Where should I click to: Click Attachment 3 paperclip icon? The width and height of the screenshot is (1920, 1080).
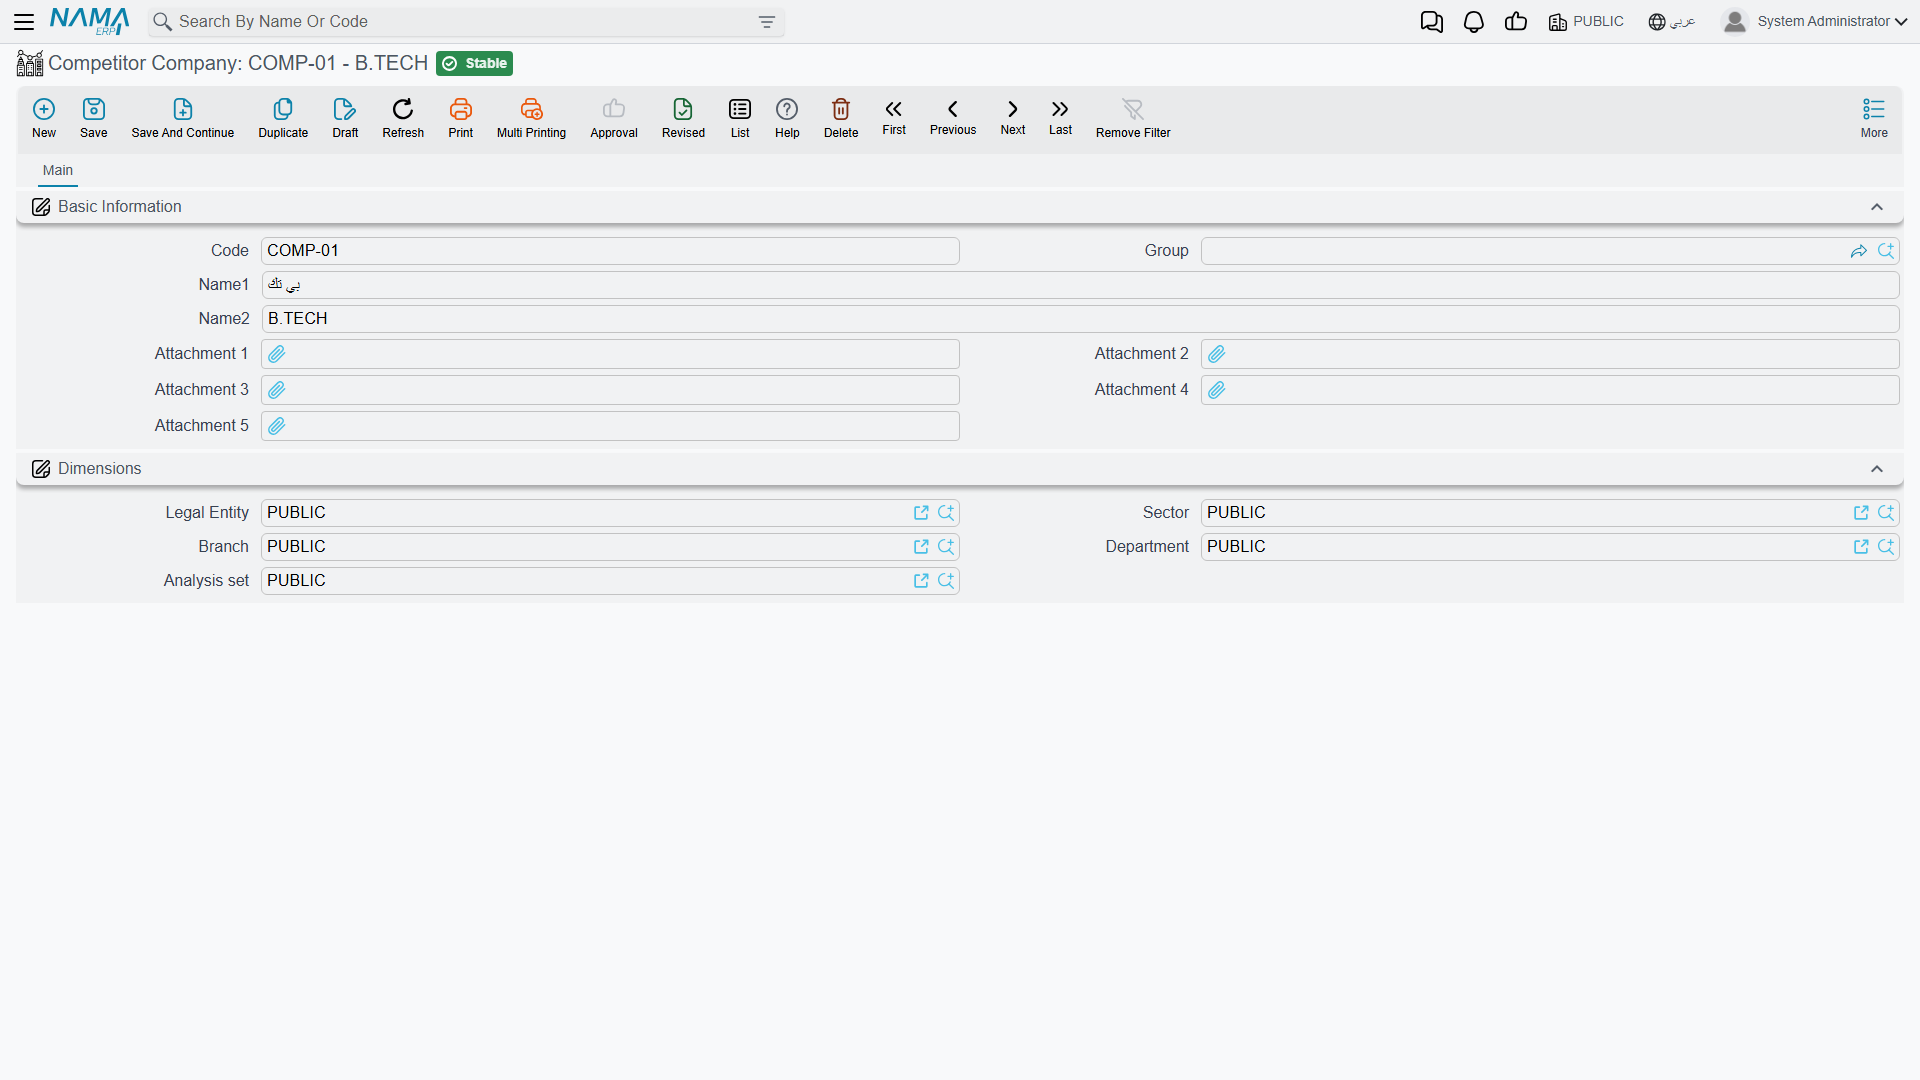(x=277, y=390)
